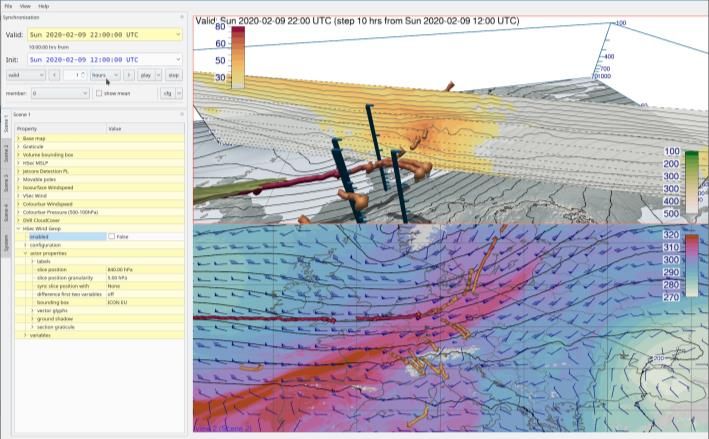Expand the Base map property
This screenshot has height=439, width=709.
(x=19, y=138)
